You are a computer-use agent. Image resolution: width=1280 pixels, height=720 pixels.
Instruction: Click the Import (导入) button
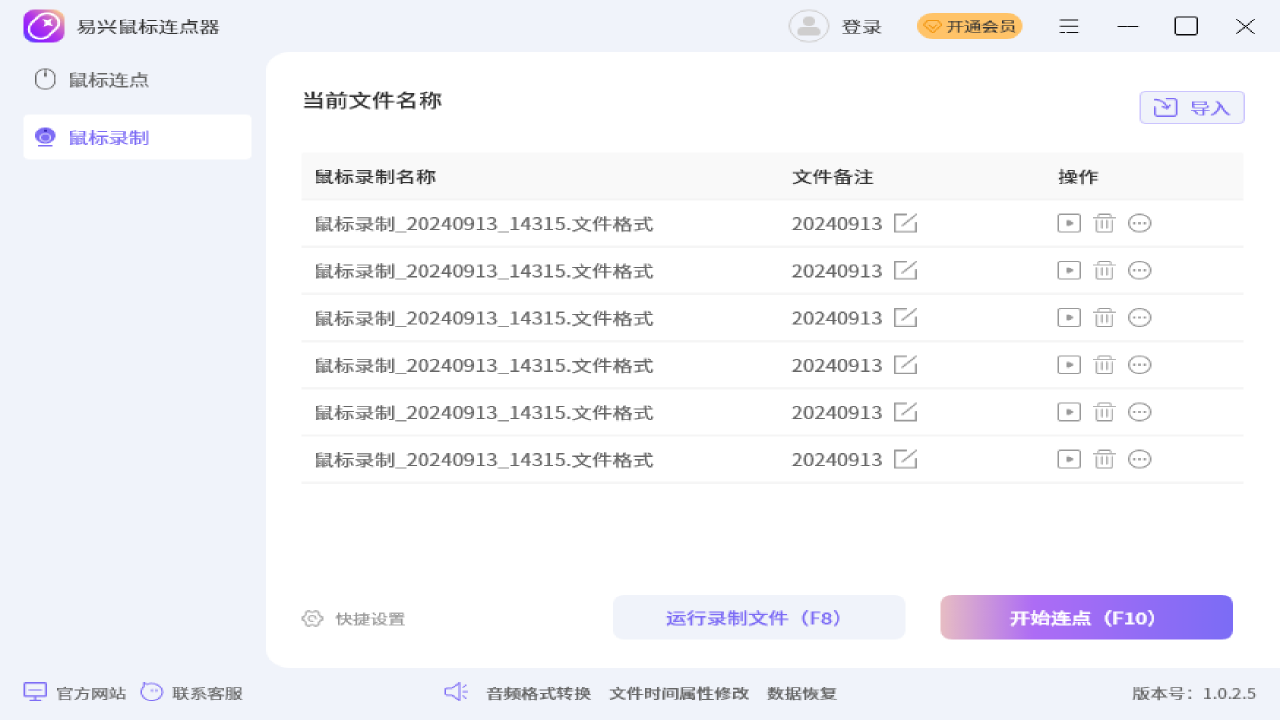pos(1192,108)
